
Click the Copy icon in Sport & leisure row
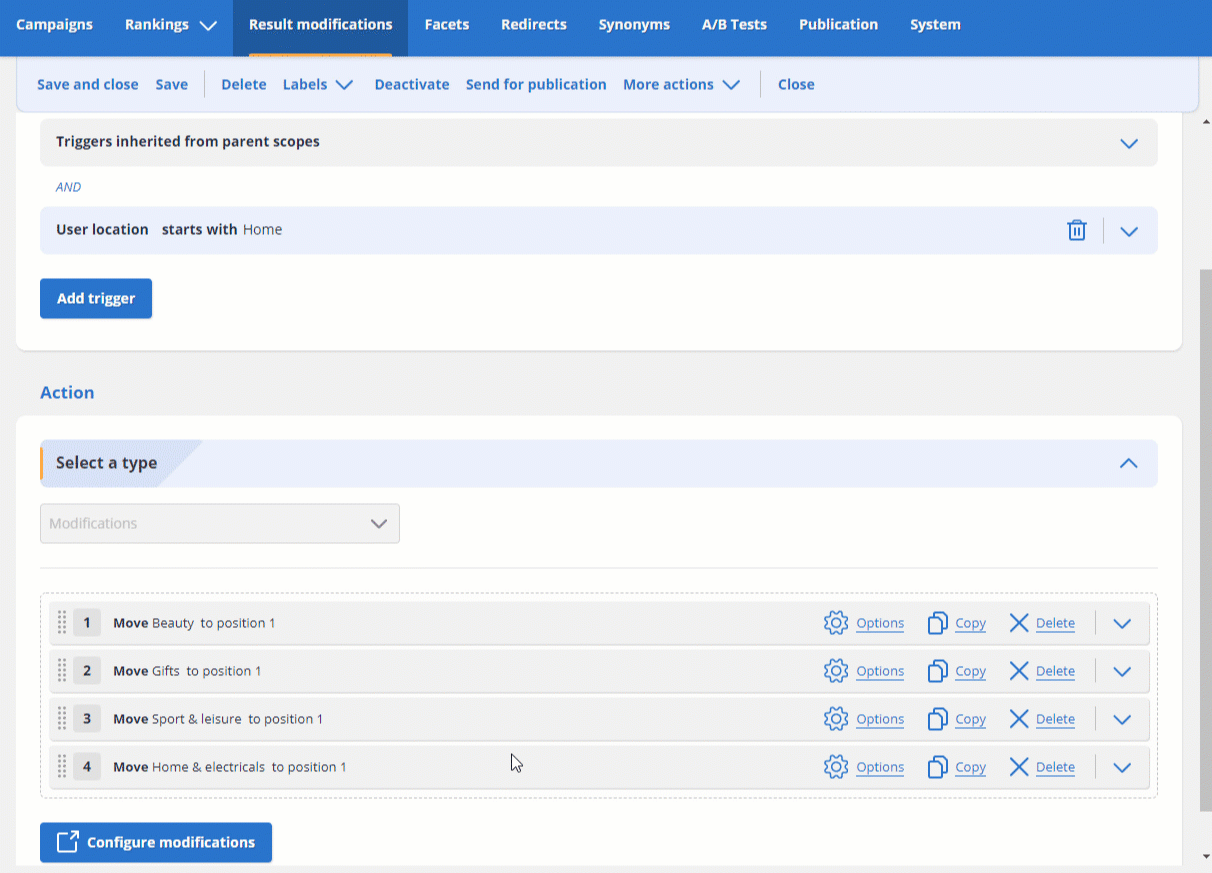[x=937, y=719]
